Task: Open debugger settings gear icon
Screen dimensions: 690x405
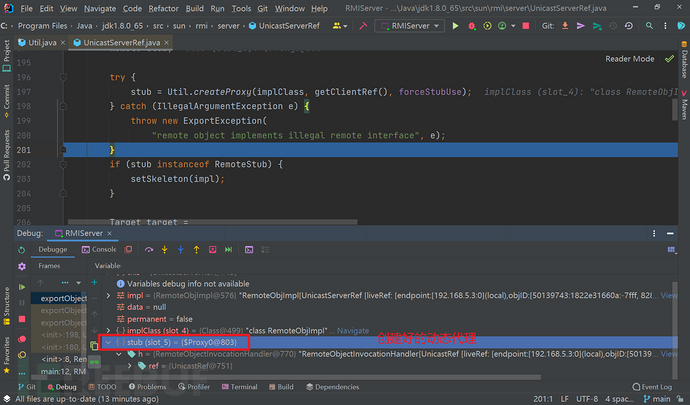Action: 22,266
